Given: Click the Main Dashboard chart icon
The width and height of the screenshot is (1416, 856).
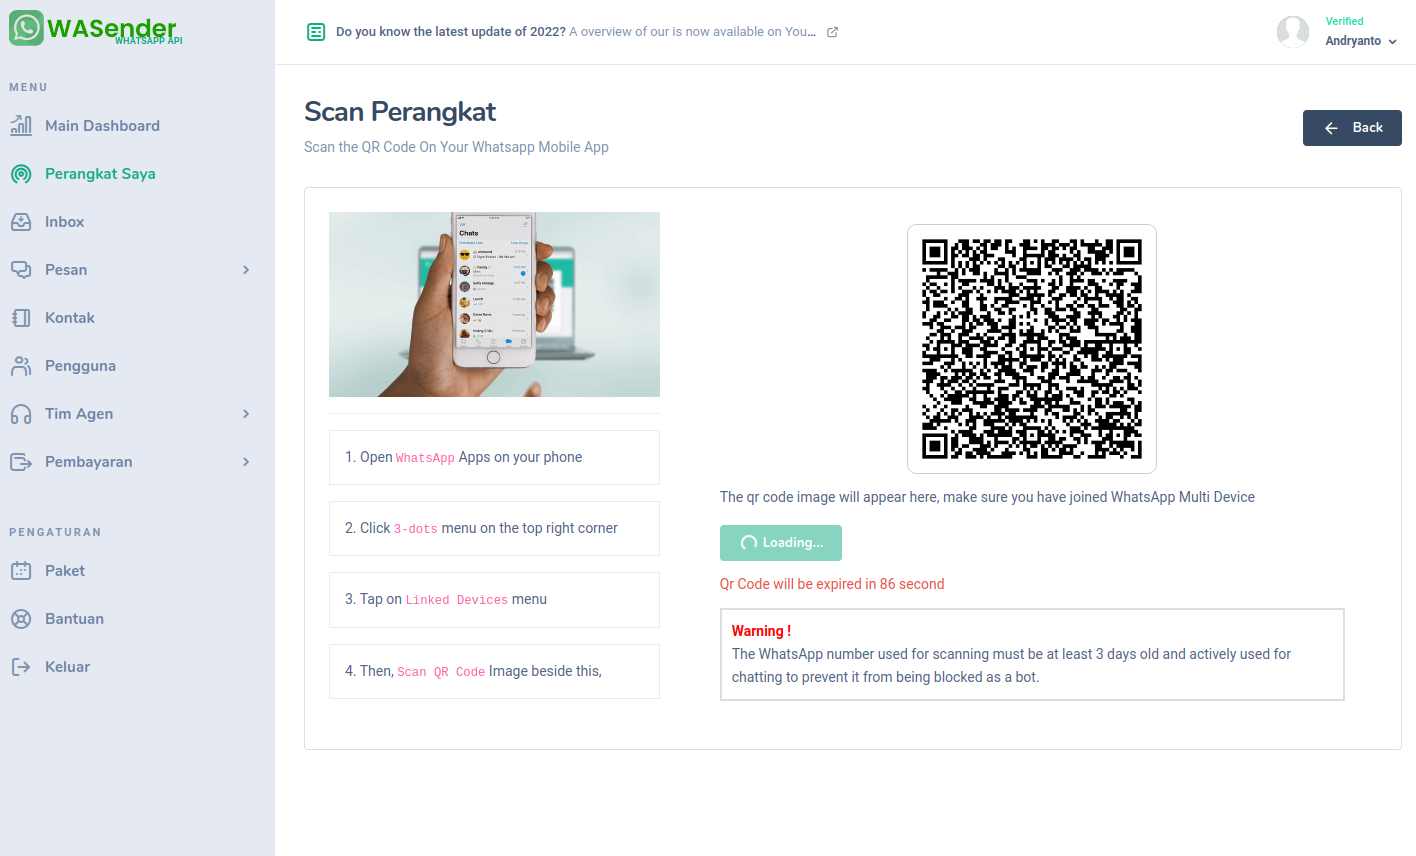Looking at the screenshot, I should click(21, 126).
